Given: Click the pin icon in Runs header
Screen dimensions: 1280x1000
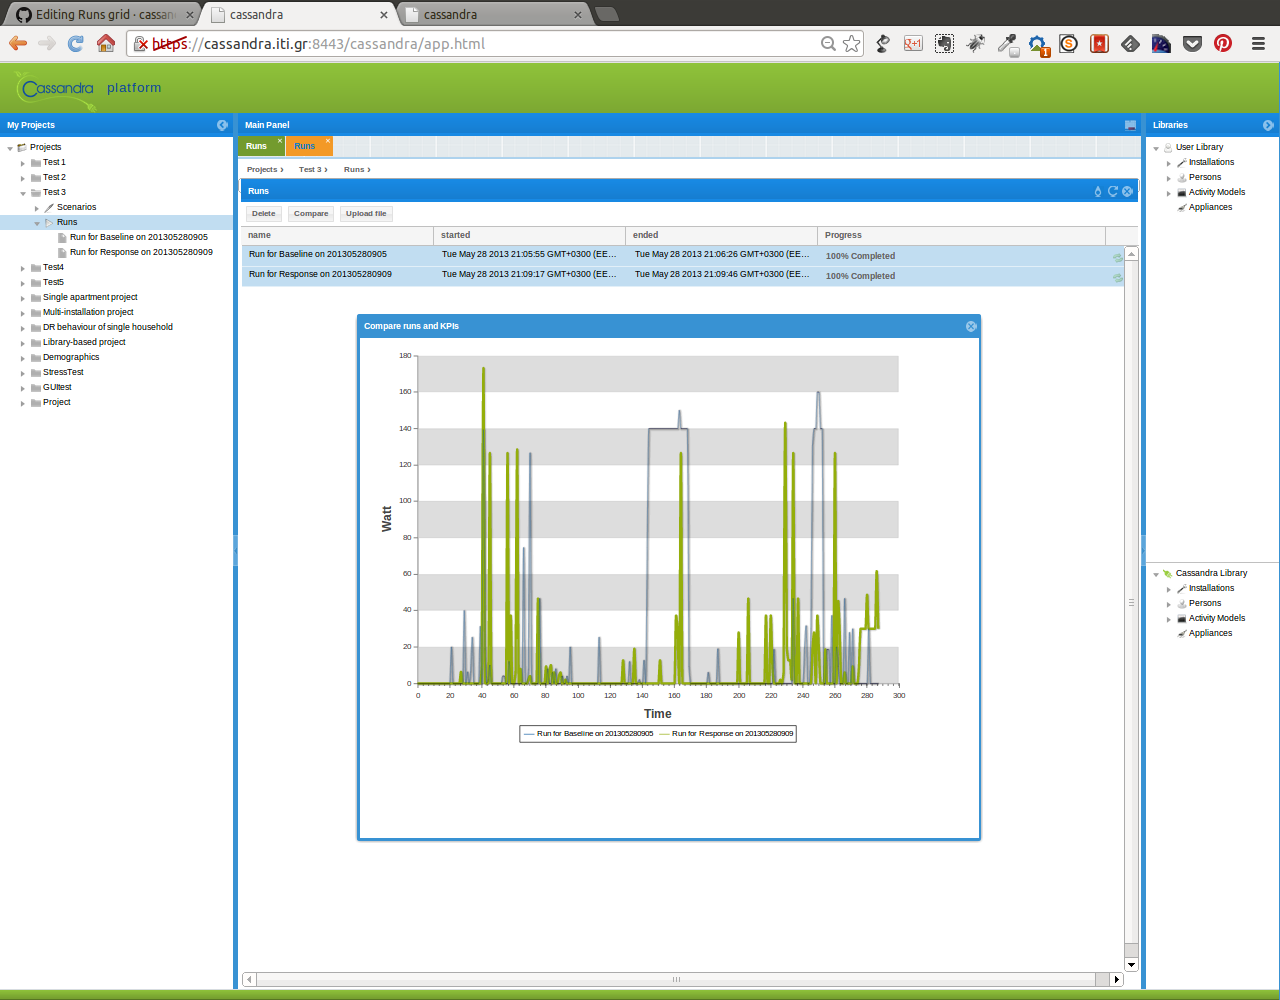Looking at the screenshot, I should [x=1098, y=191].
